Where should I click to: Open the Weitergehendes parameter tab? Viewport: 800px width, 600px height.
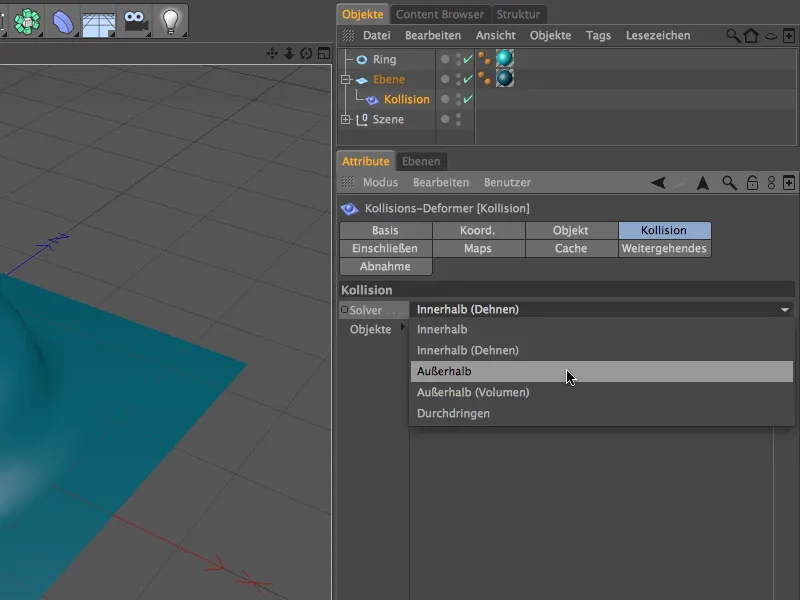click(664, 248)
